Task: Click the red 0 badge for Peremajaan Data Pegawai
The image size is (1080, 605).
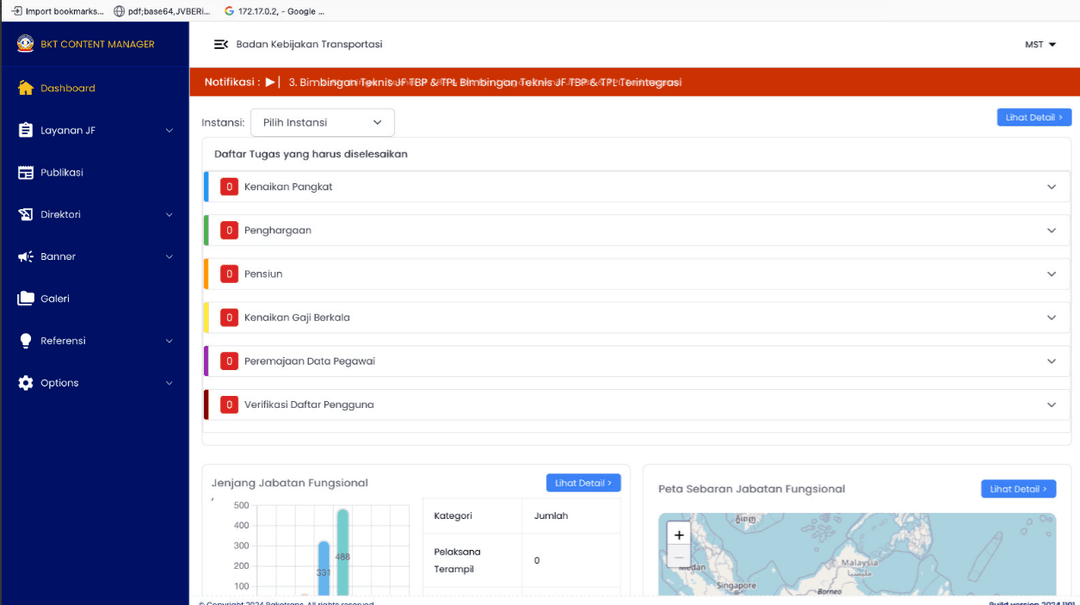Action: click(229, 361)
